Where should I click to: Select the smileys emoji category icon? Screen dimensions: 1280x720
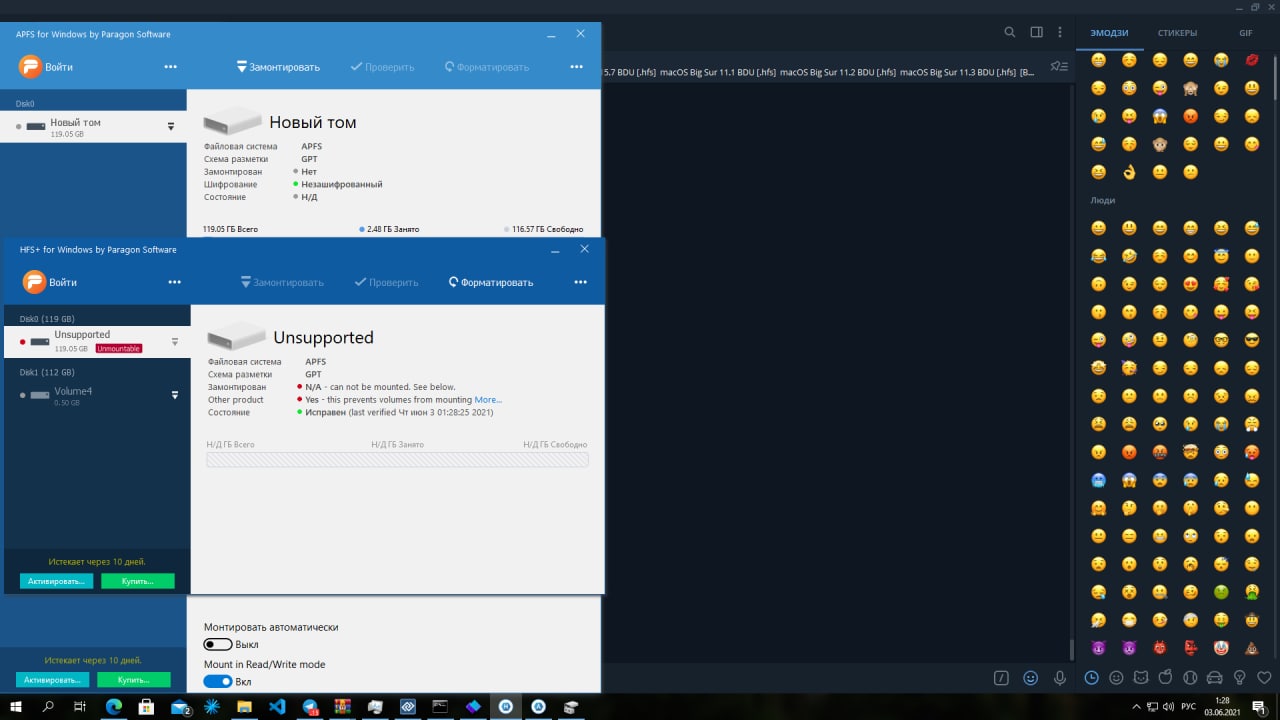click(x=1117, y=678)
